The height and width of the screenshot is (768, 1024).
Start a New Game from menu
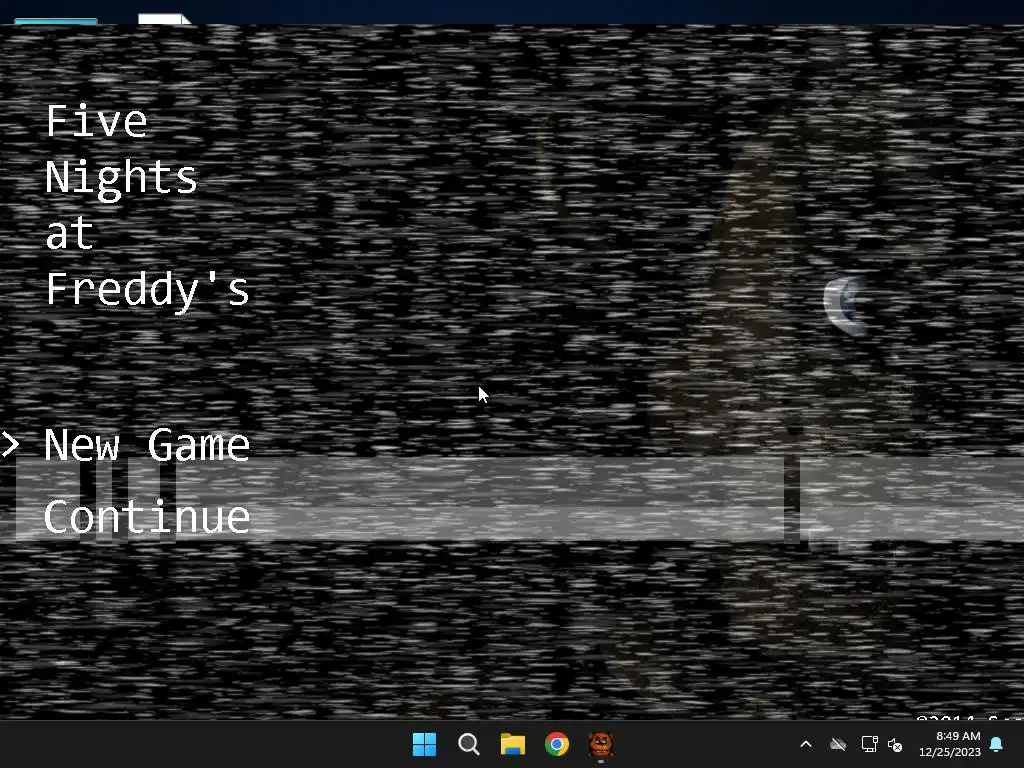147,445
